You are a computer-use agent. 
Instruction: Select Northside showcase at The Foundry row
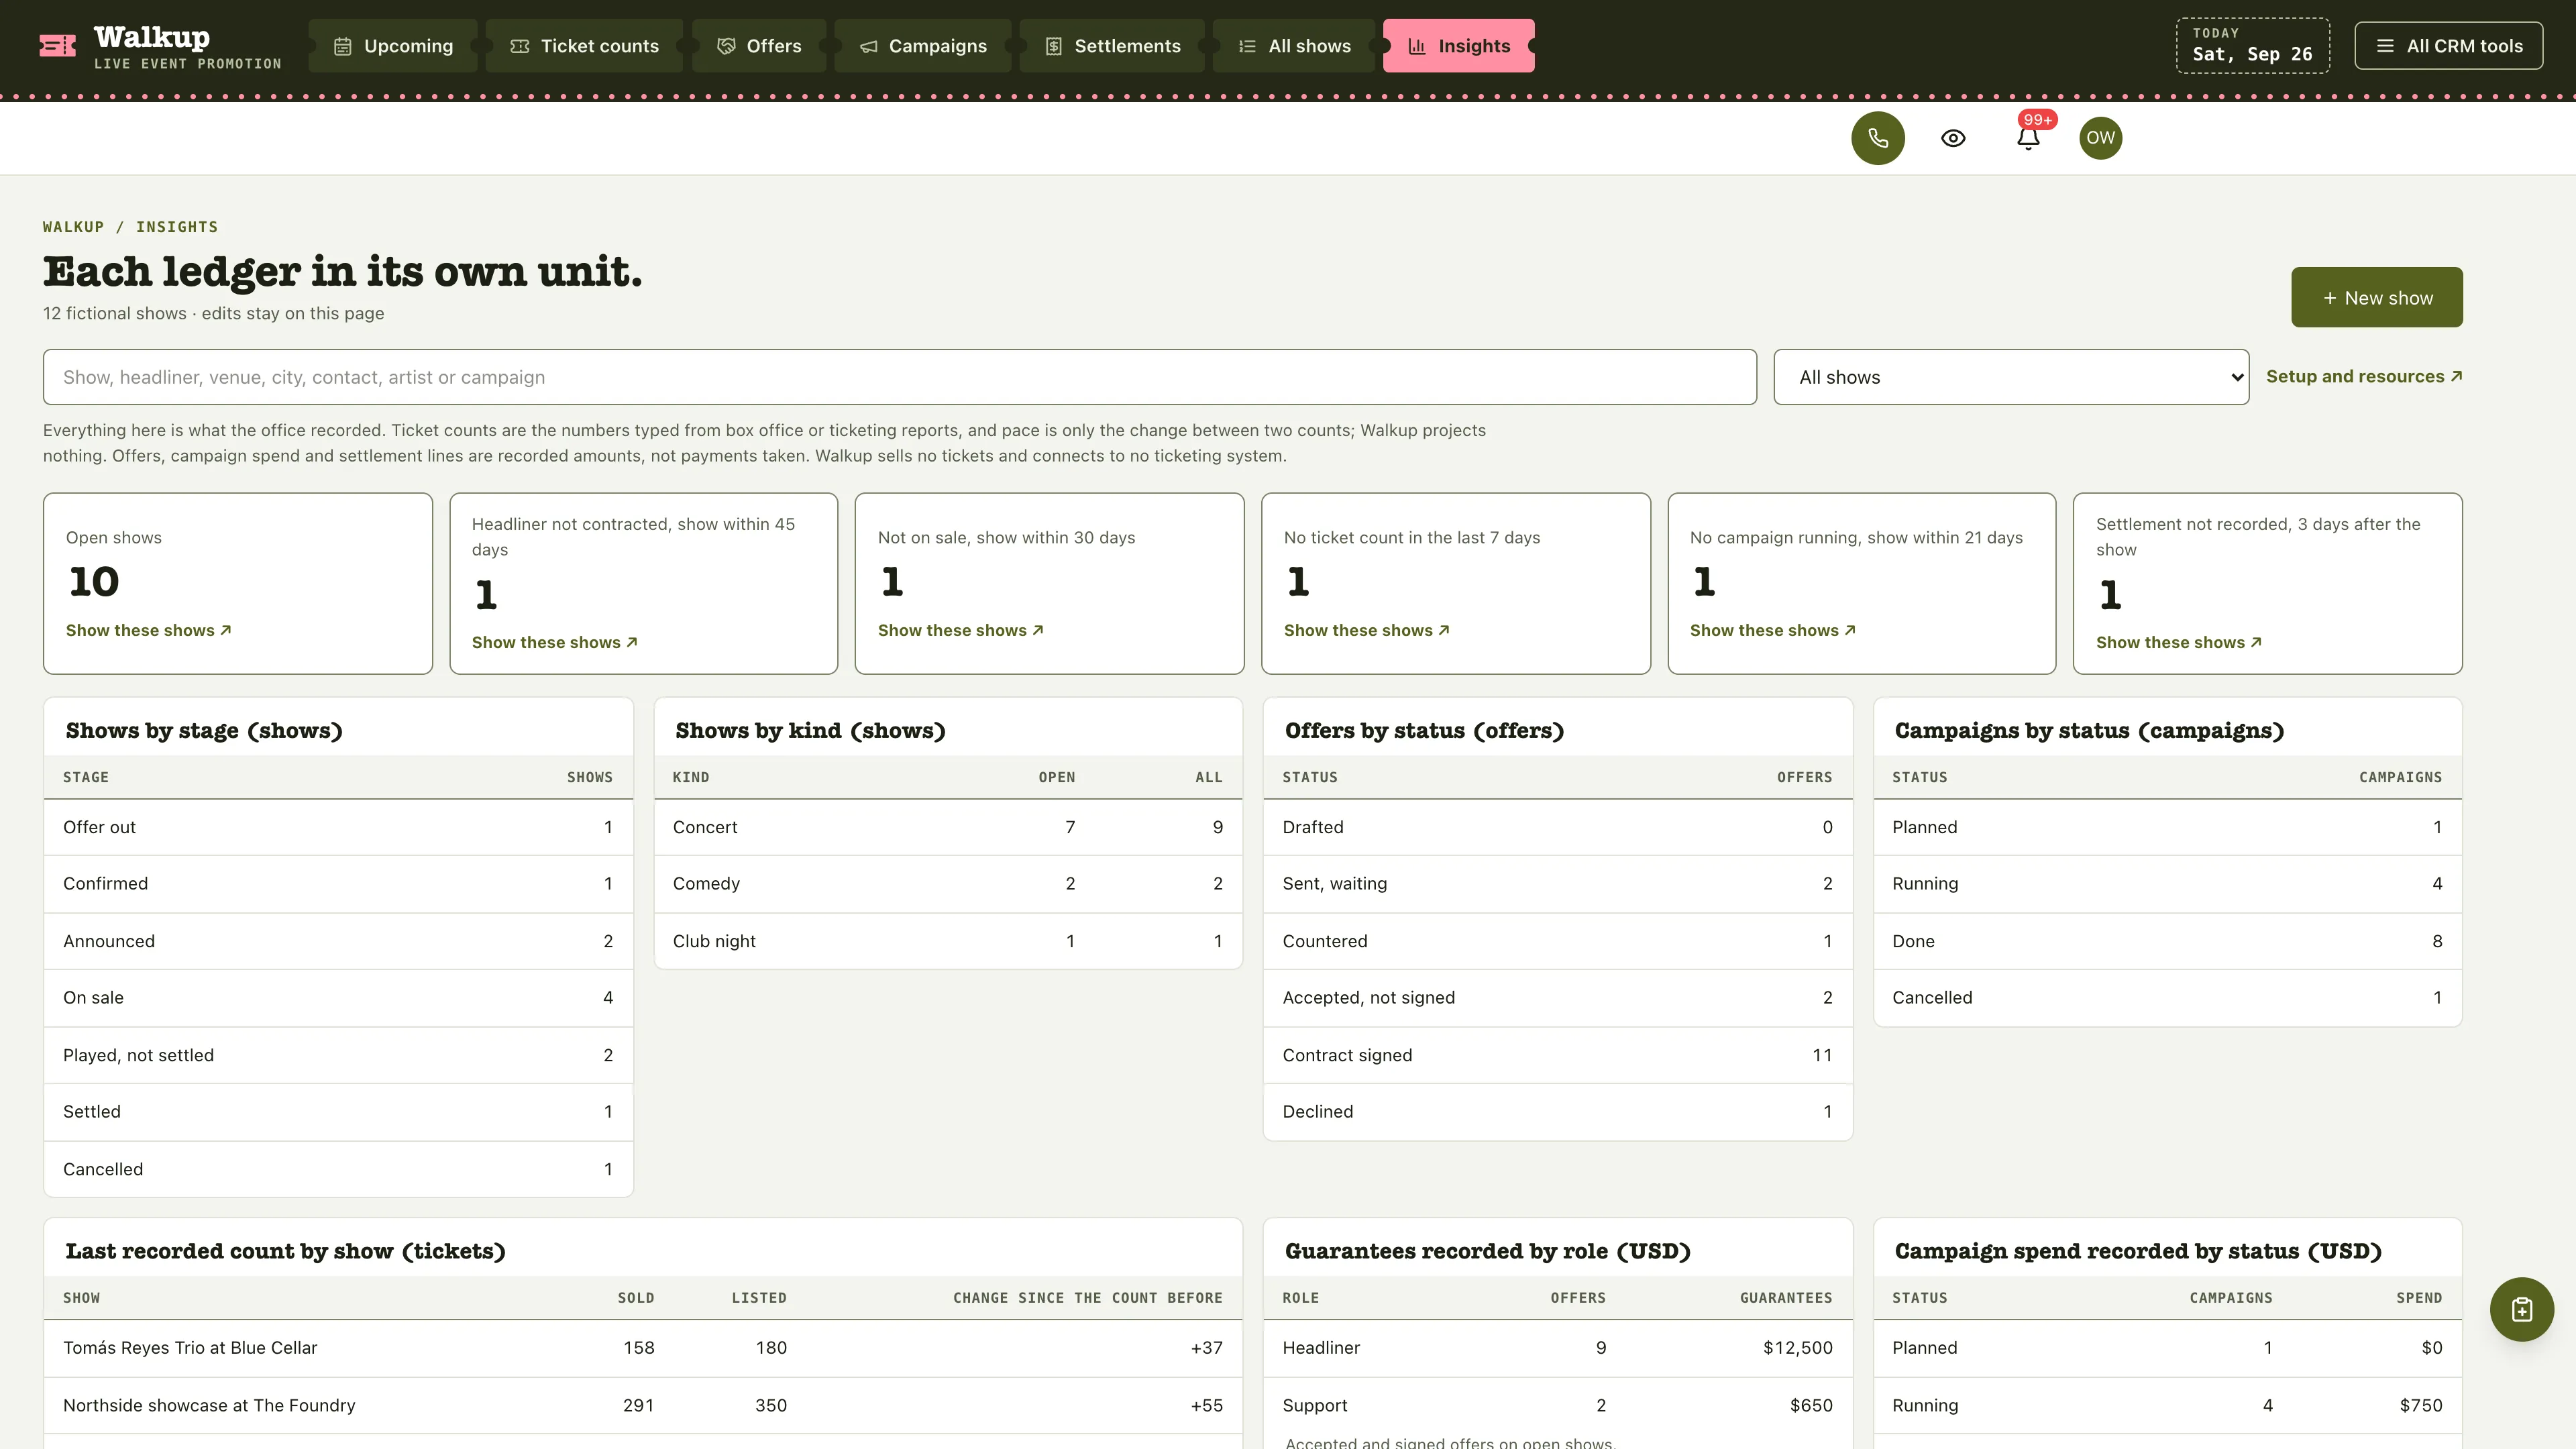pyautogui.click(x=643, y=1405)
